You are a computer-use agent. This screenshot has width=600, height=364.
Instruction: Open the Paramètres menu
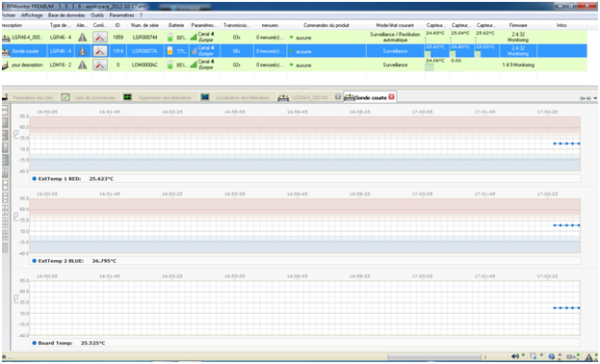(122, 15)
